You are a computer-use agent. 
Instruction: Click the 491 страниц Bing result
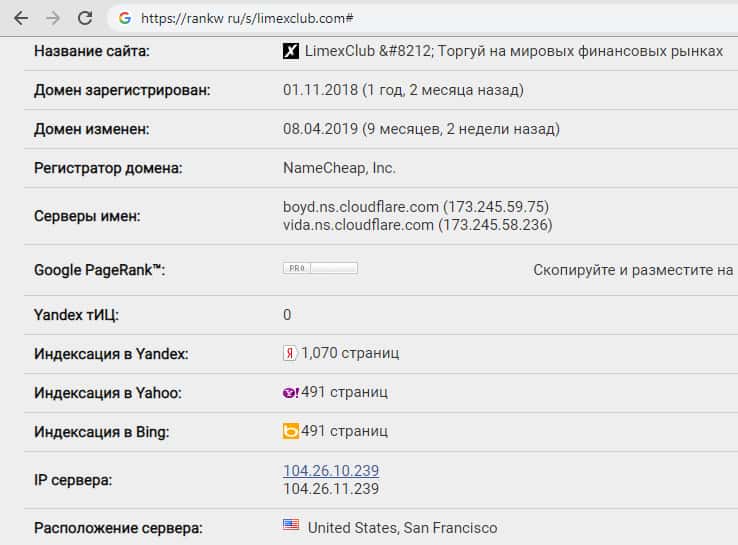point(344,432)
